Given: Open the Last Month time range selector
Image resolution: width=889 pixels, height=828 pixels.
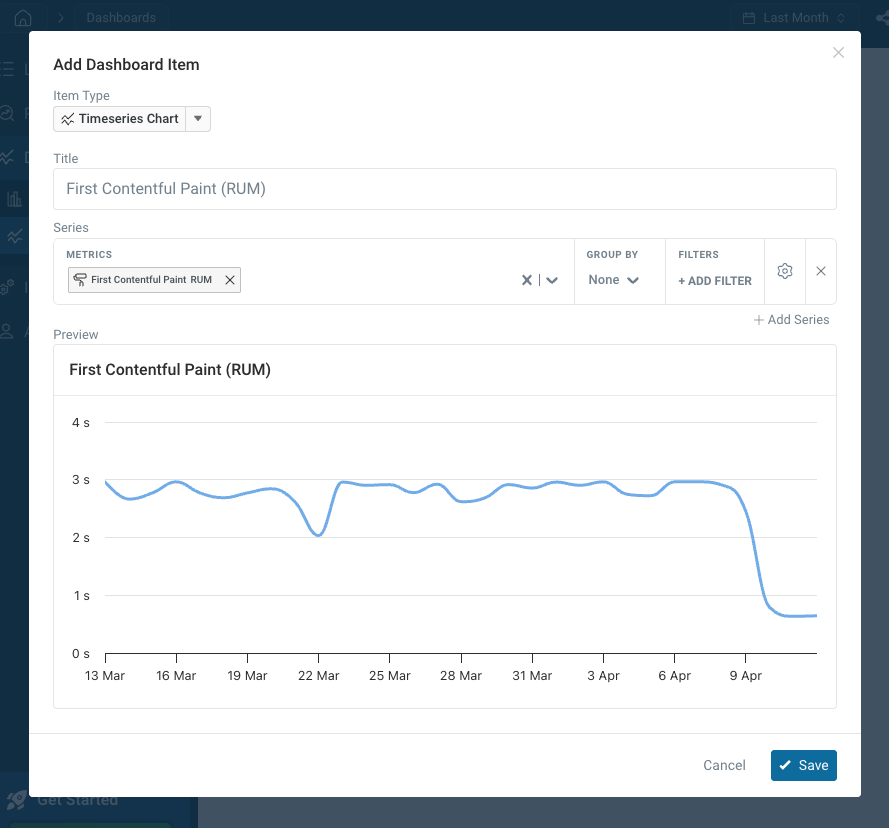Looking at the screenshot, I should tap(795, 17).
